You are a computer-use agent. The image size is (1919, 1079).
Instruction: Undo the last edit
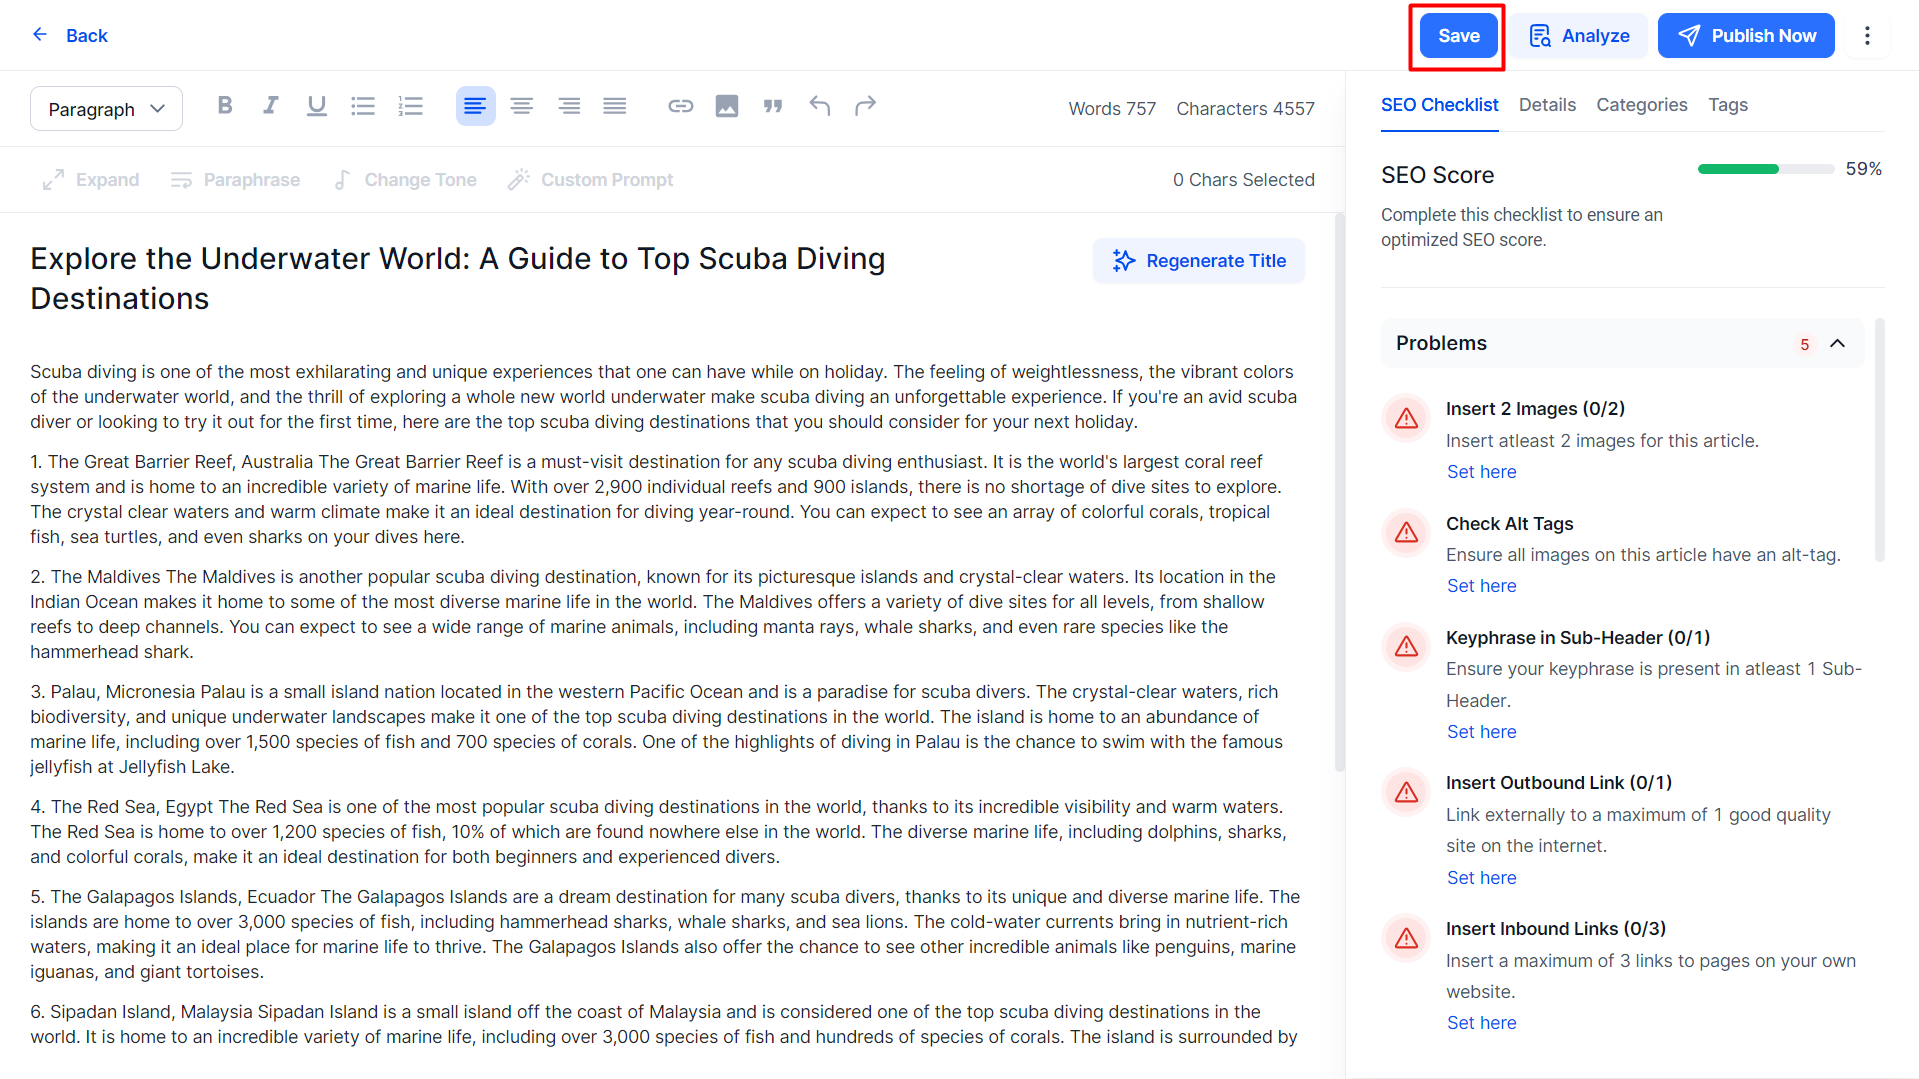coord(820,105)
